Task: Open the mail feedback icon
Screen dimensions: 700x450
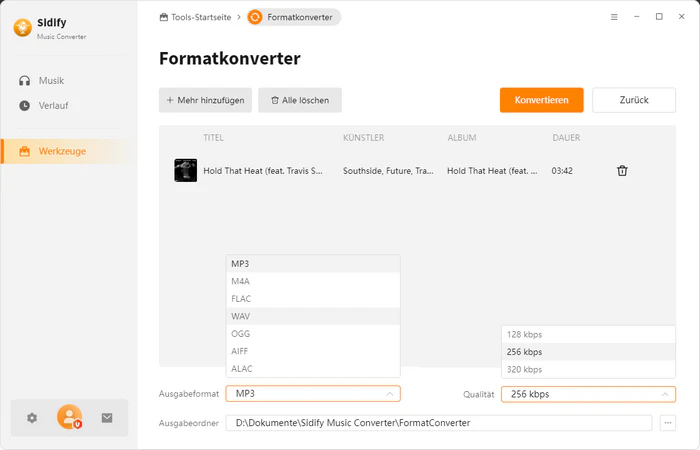Action: 107,418
